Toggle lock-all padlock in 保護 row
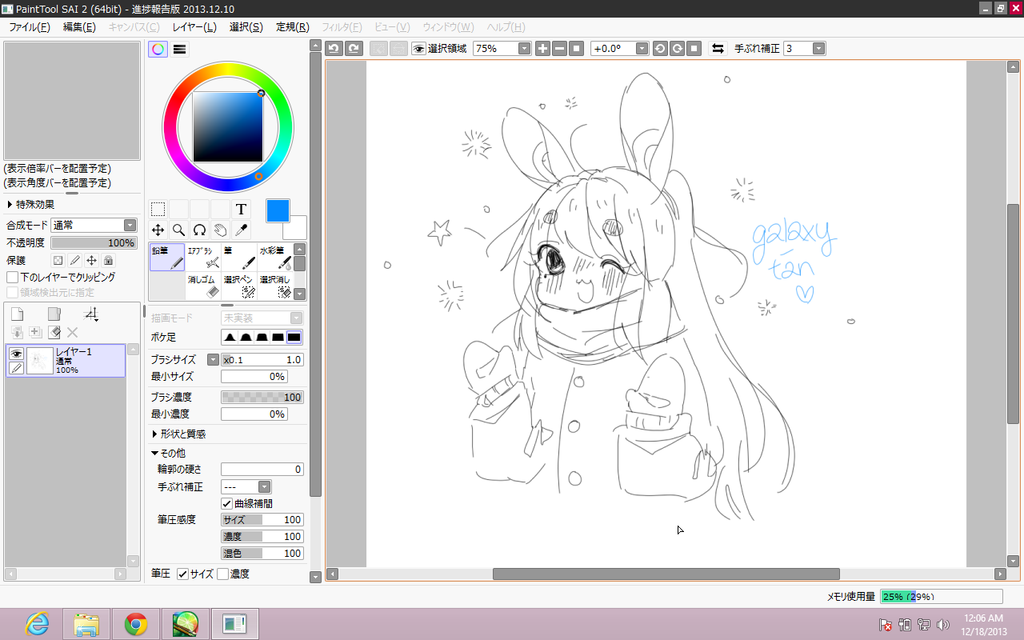 coord(108,260)
